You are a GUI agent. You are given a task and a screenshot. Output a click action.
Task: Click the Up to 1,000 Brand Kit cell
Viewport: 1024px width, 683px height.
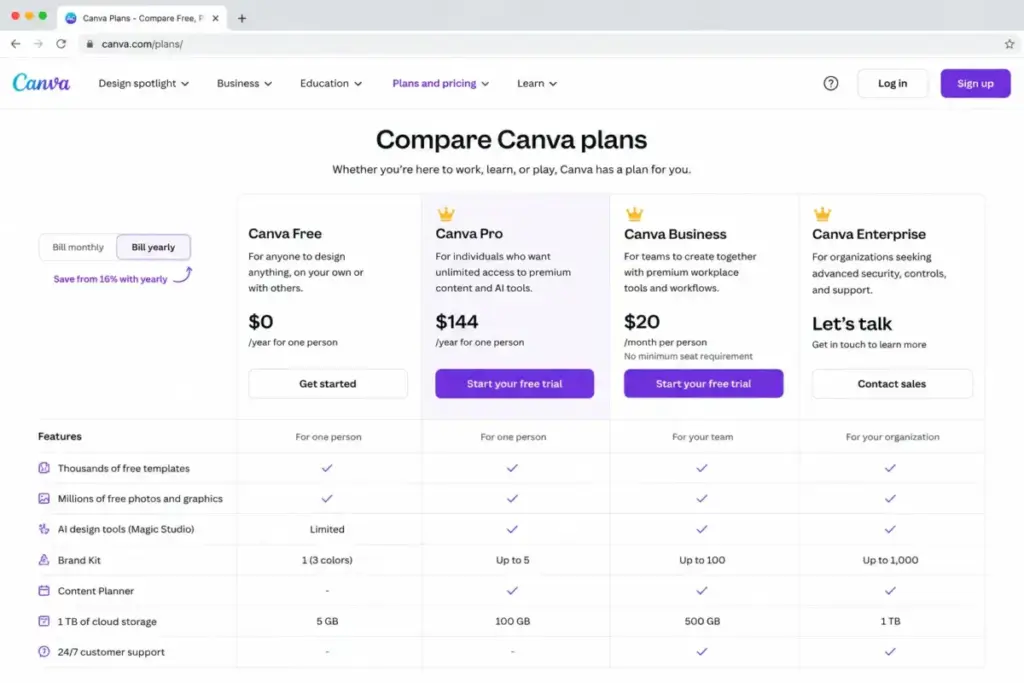(x=890, y=560)
